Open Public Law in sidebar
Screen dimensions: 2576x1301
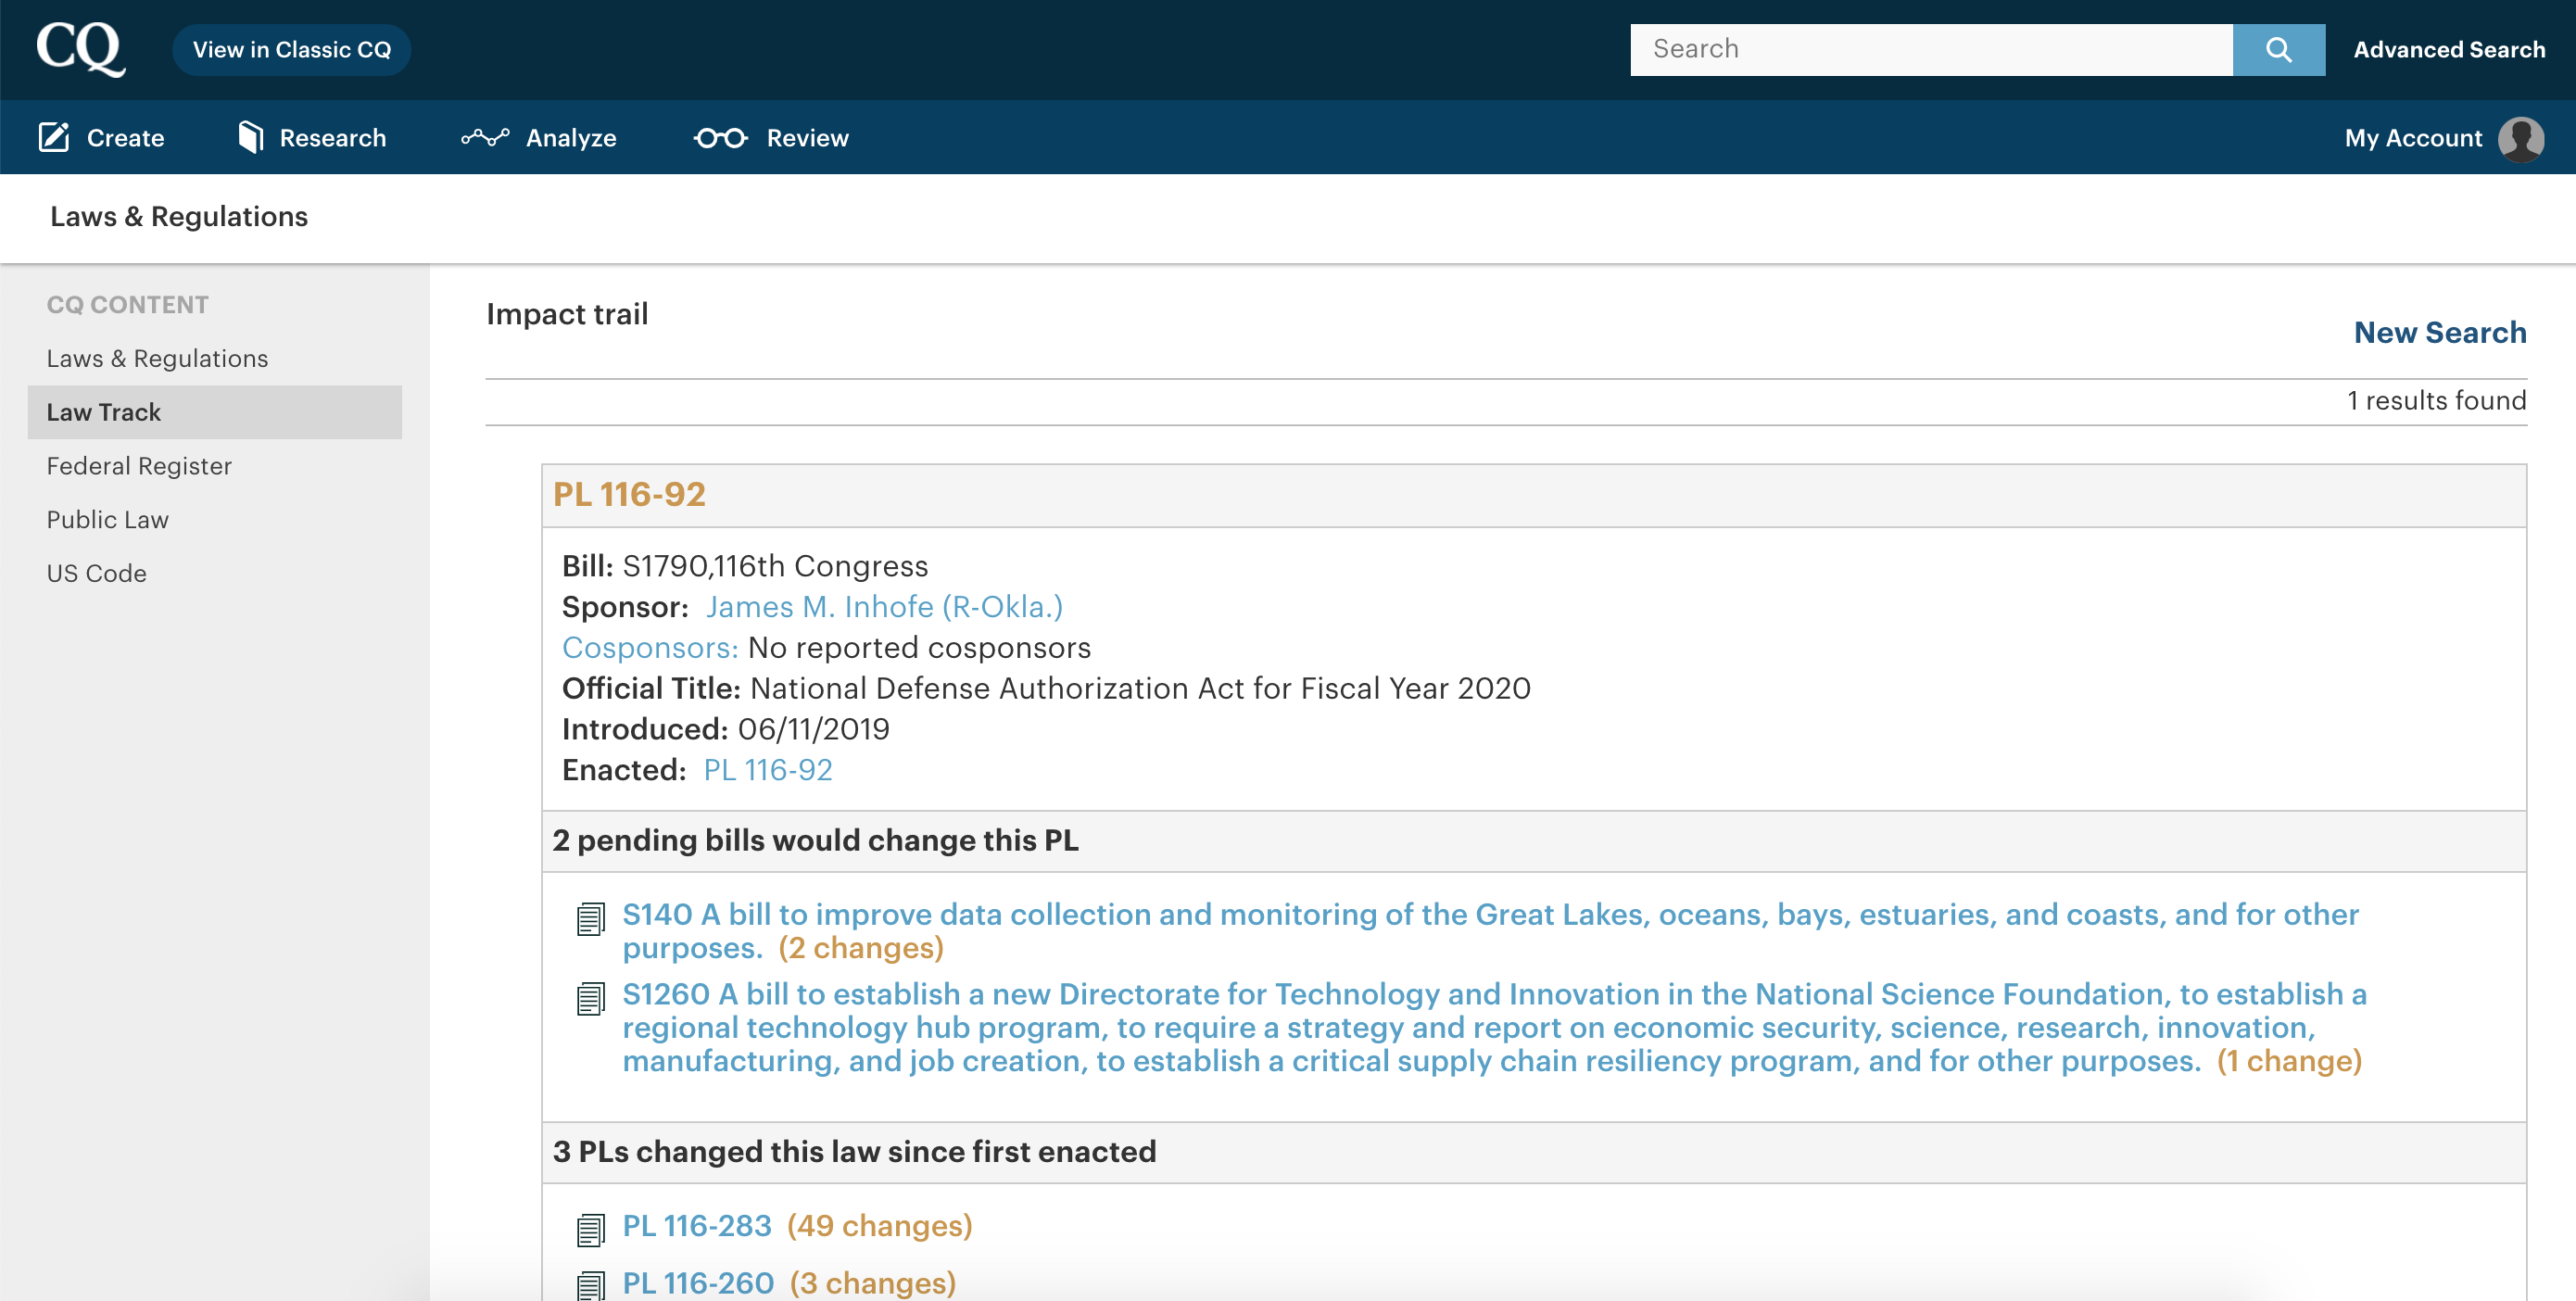[x=108, y=520]
